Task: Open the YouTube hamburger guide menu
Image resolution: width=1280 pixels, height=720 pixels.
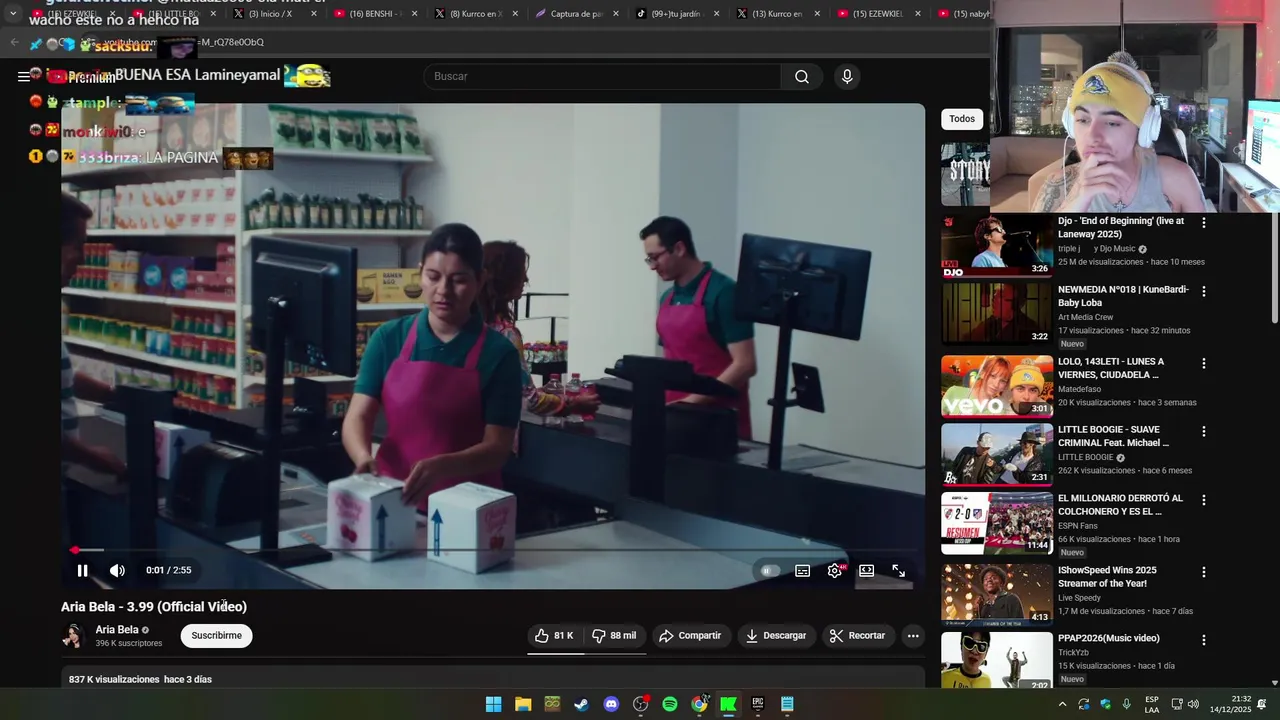Action: pos(23,77)
